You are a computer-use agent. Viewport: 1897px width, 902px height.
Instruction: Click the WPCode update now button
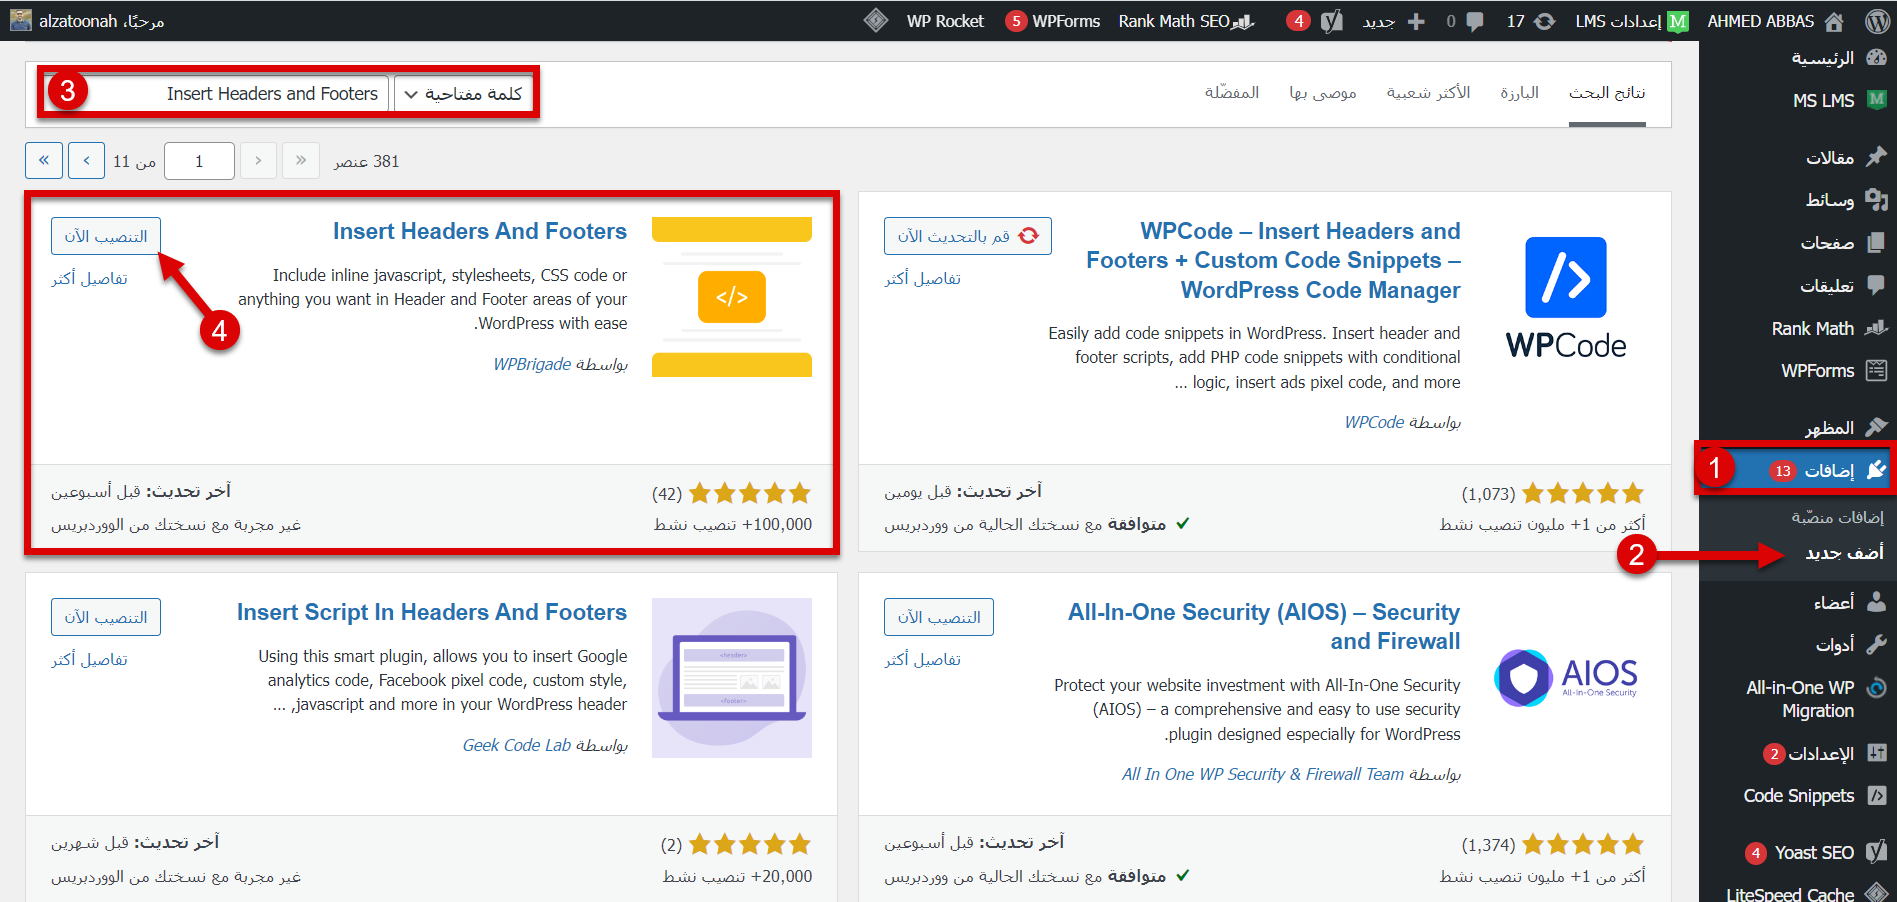(967, 236)
